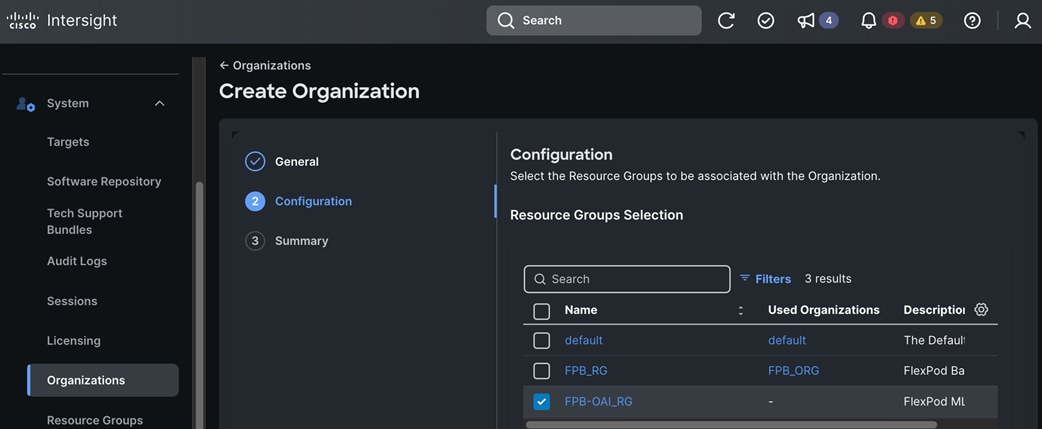The image size is (1042, 429).
Task: Open Audit Logs in sidebar
Action: (76, 262)
